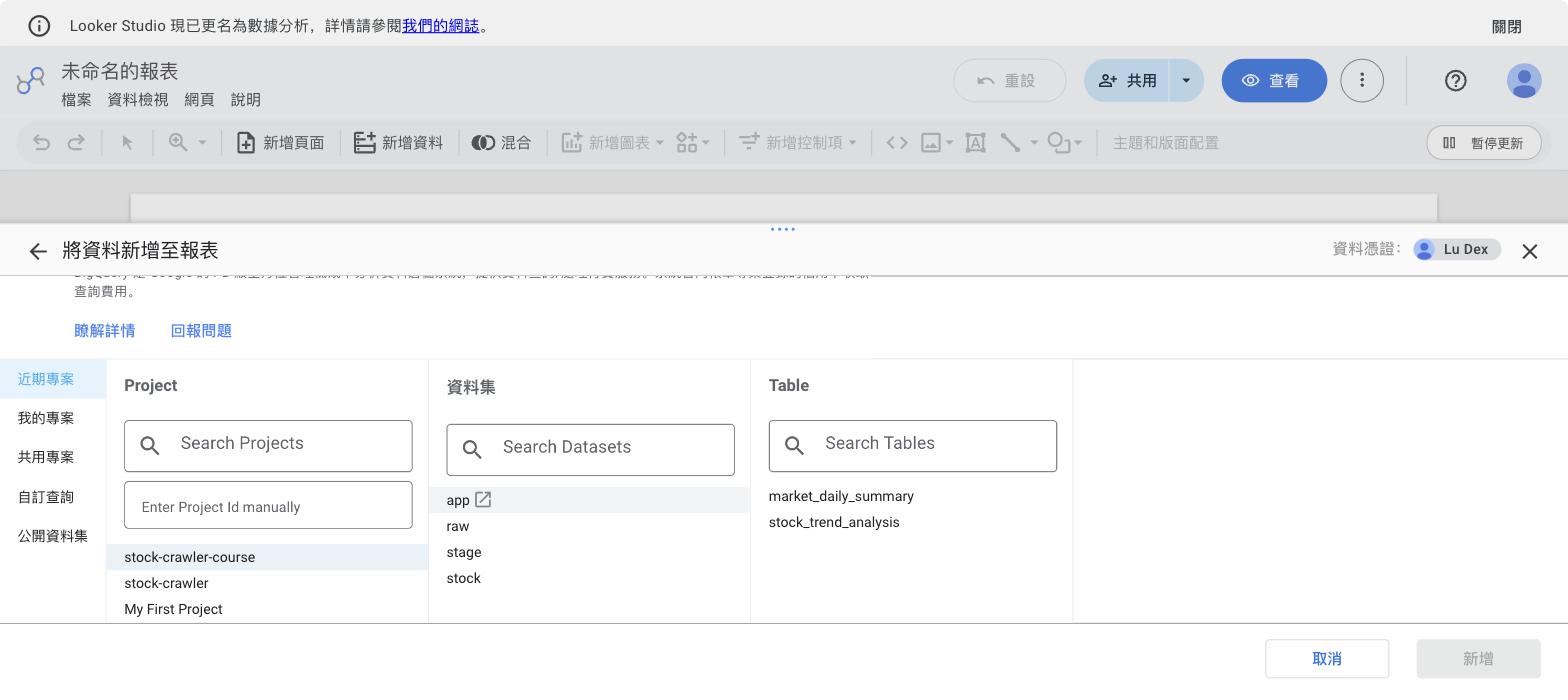Click the text box tool icon
Screen dimensions: 1568x700
pyautogui.click(x=975, y=143)
